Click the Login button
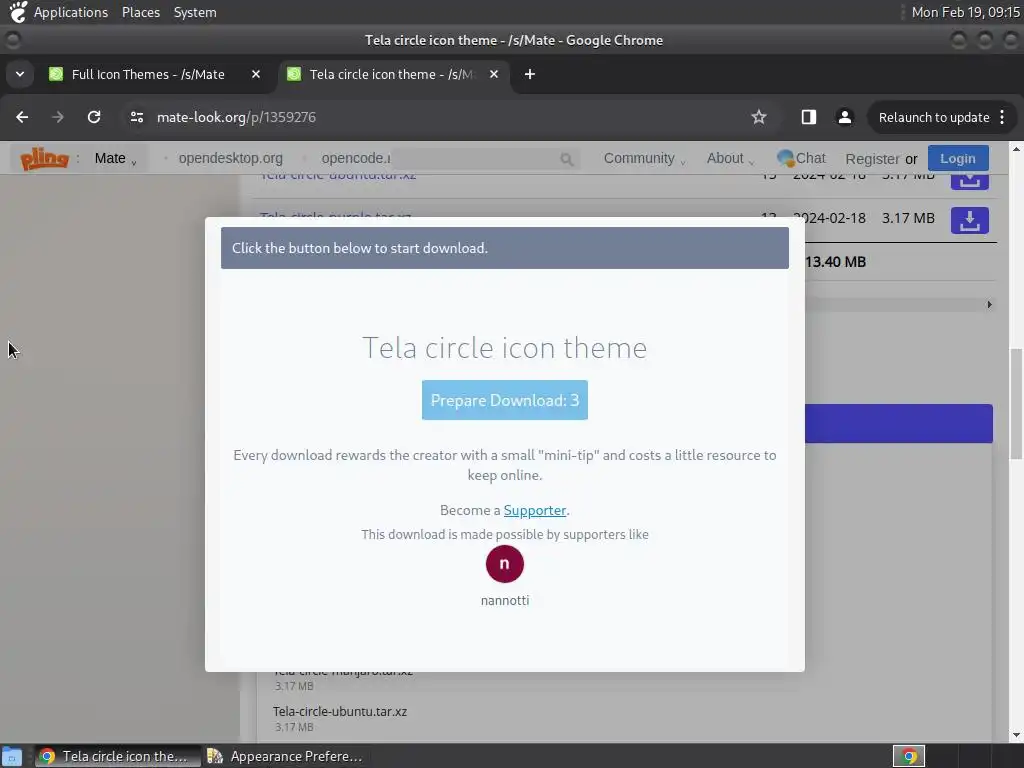 click(x=957, y=158)
